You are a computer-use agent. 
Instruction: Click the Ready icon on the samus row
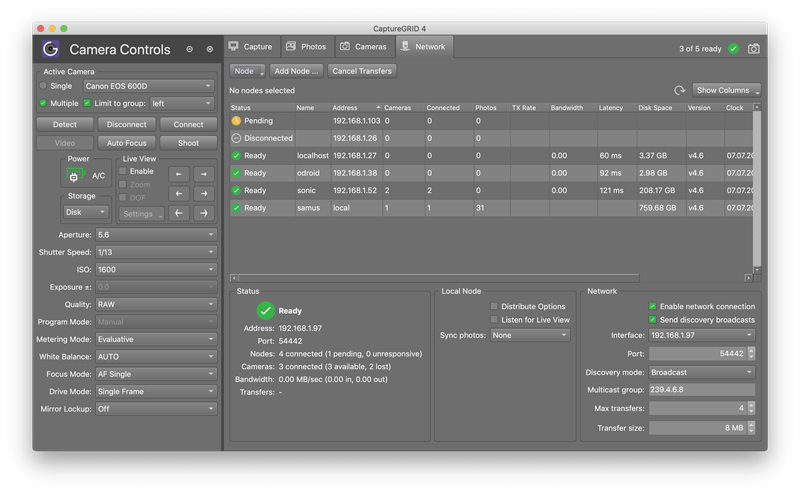[236, 208]
